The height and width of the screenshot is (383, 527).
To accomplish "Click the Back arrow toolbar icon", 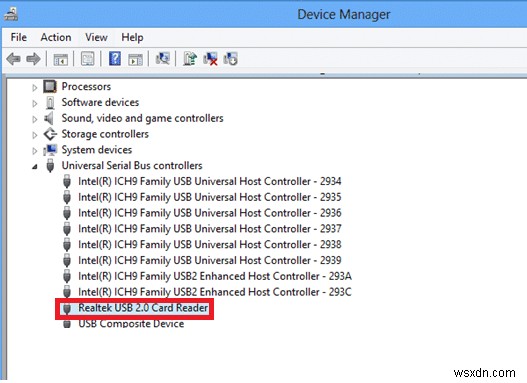I will (x=14, y=59).
